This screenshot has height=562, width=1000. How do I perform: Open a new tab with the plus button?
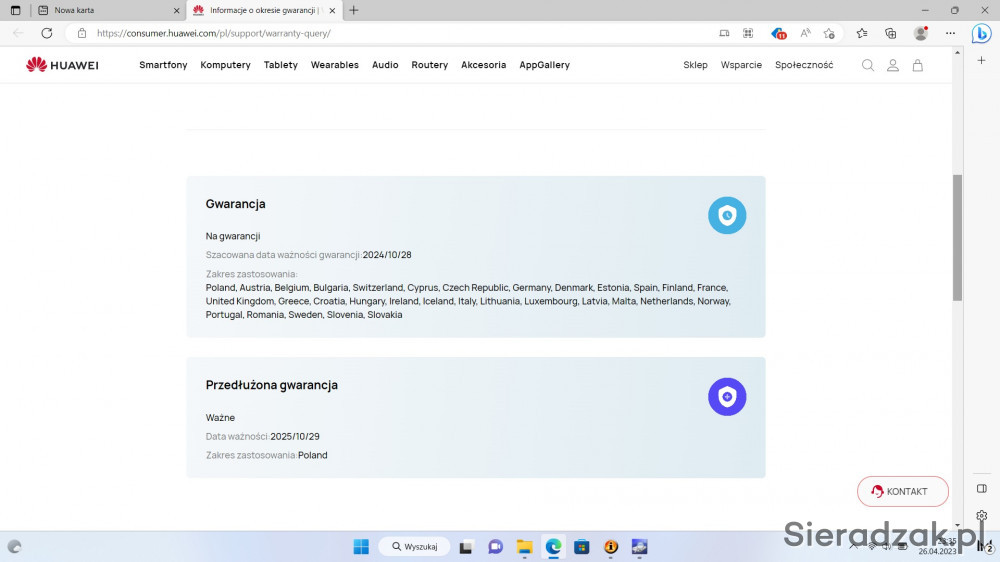pos(354,10)
